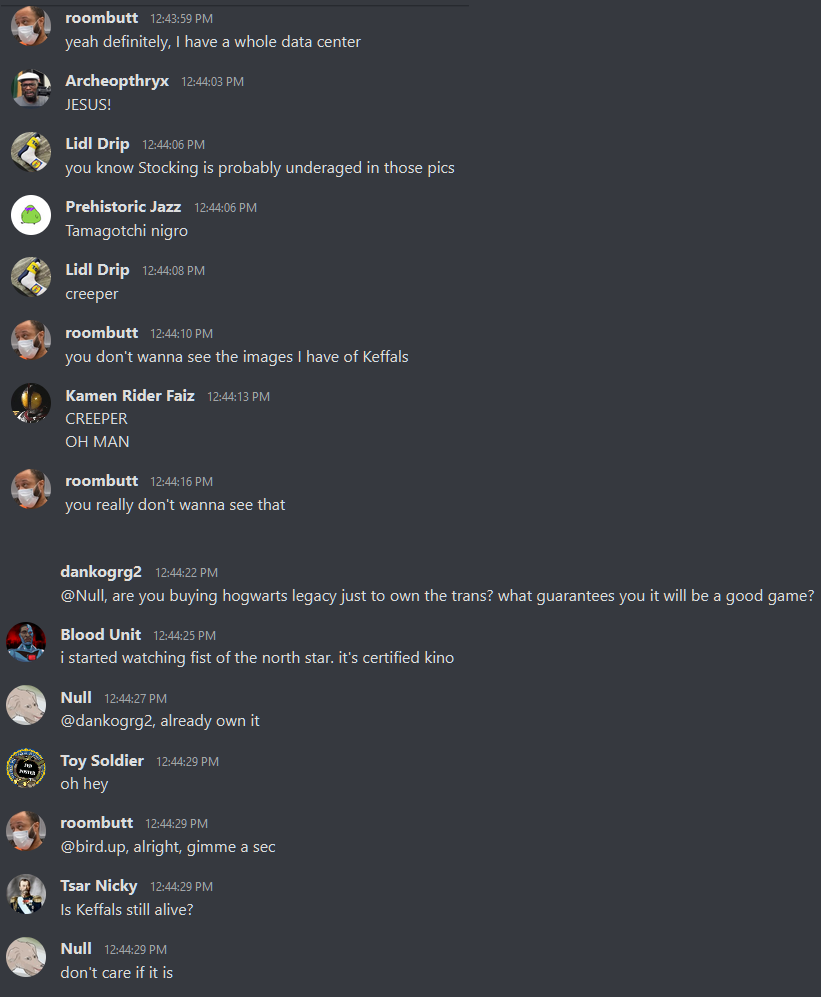Click the @dankogrg2 mention in Null's reply
821x997 pixels.
click(x=107, y=720)
